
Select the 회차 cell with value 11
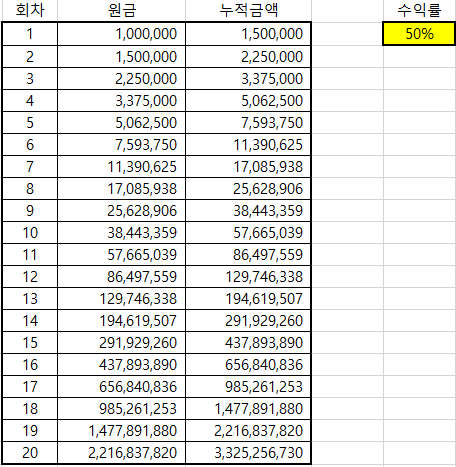coord(30,255)
